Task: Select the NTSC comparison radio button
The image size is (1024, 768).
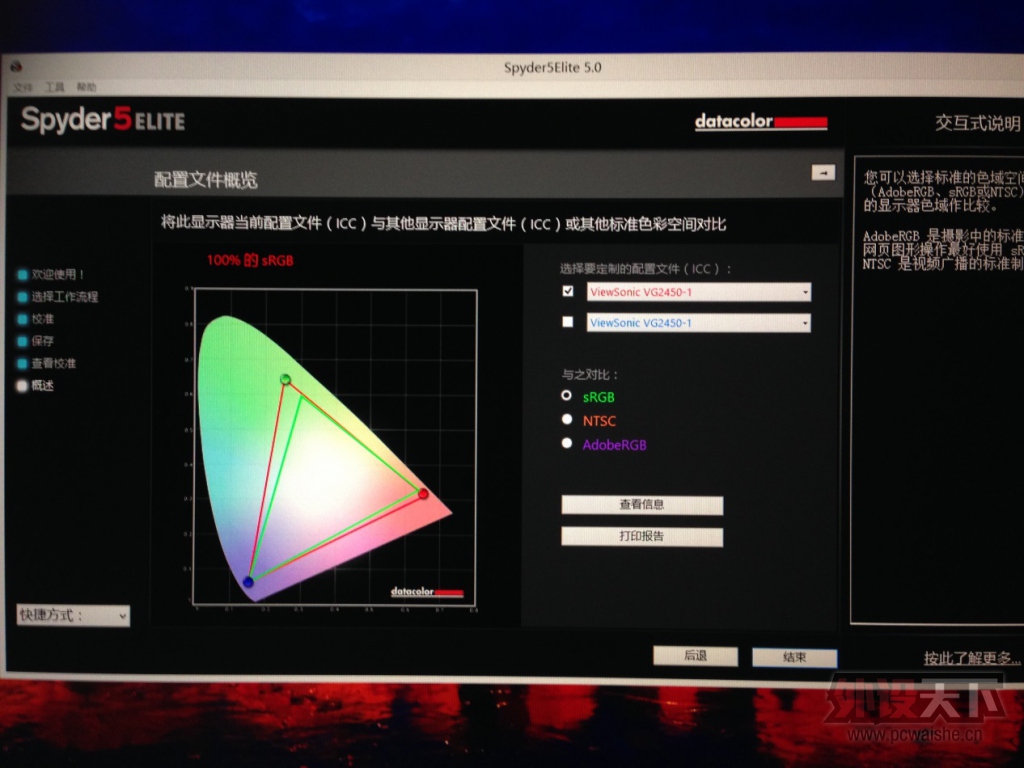Action: pos(567,419)
